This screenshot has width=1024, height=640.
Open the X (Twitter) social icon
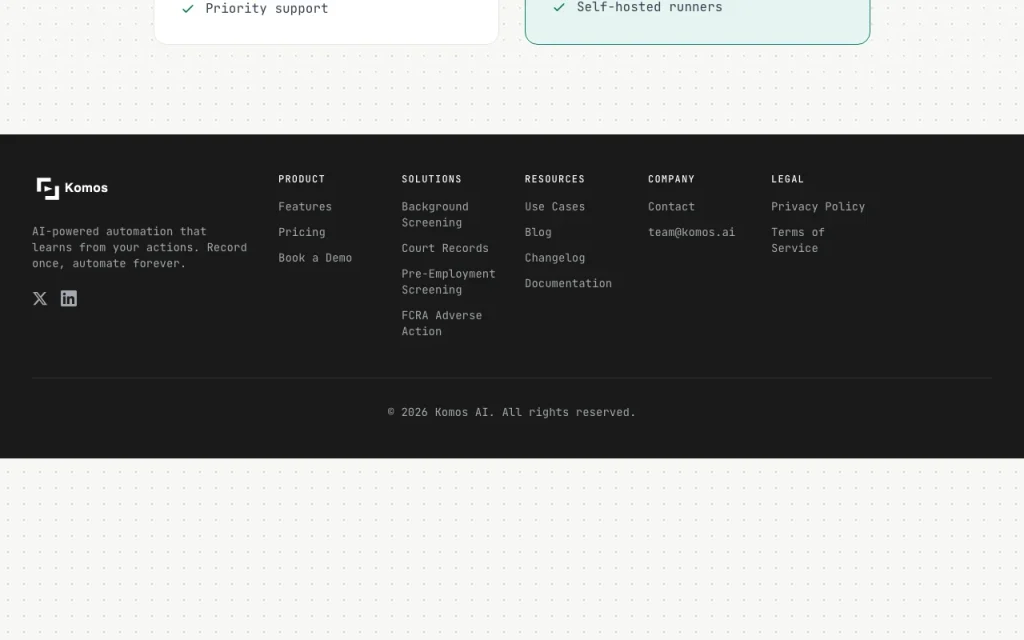[40, 298]
